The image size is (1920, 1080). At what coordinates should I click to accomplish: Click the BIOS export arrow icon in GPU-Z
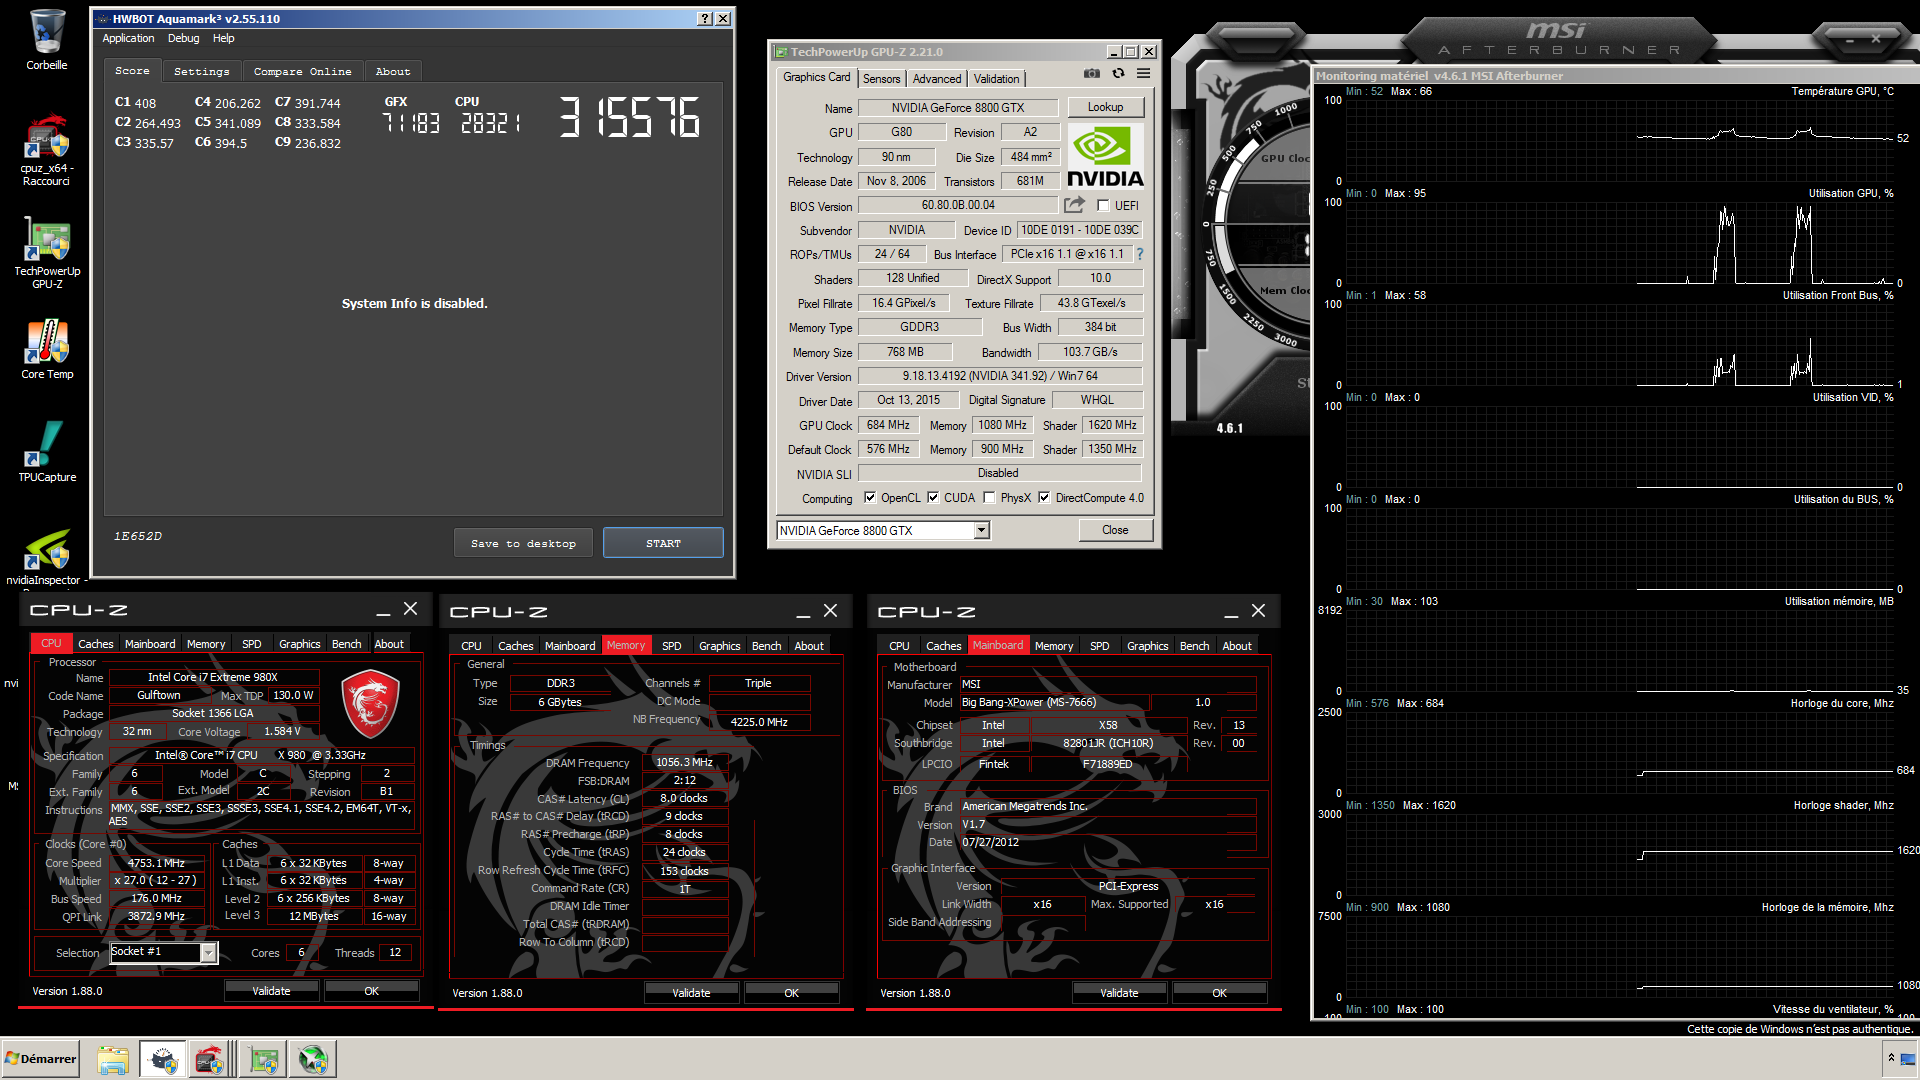1074,205
